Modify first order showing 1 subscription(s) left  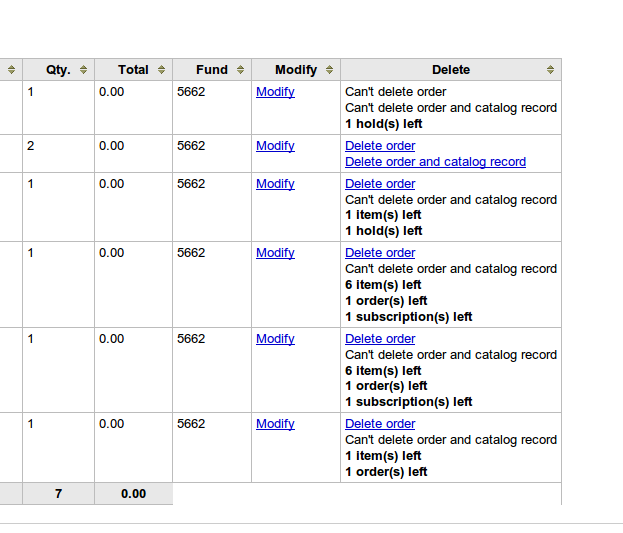(275, 253)
